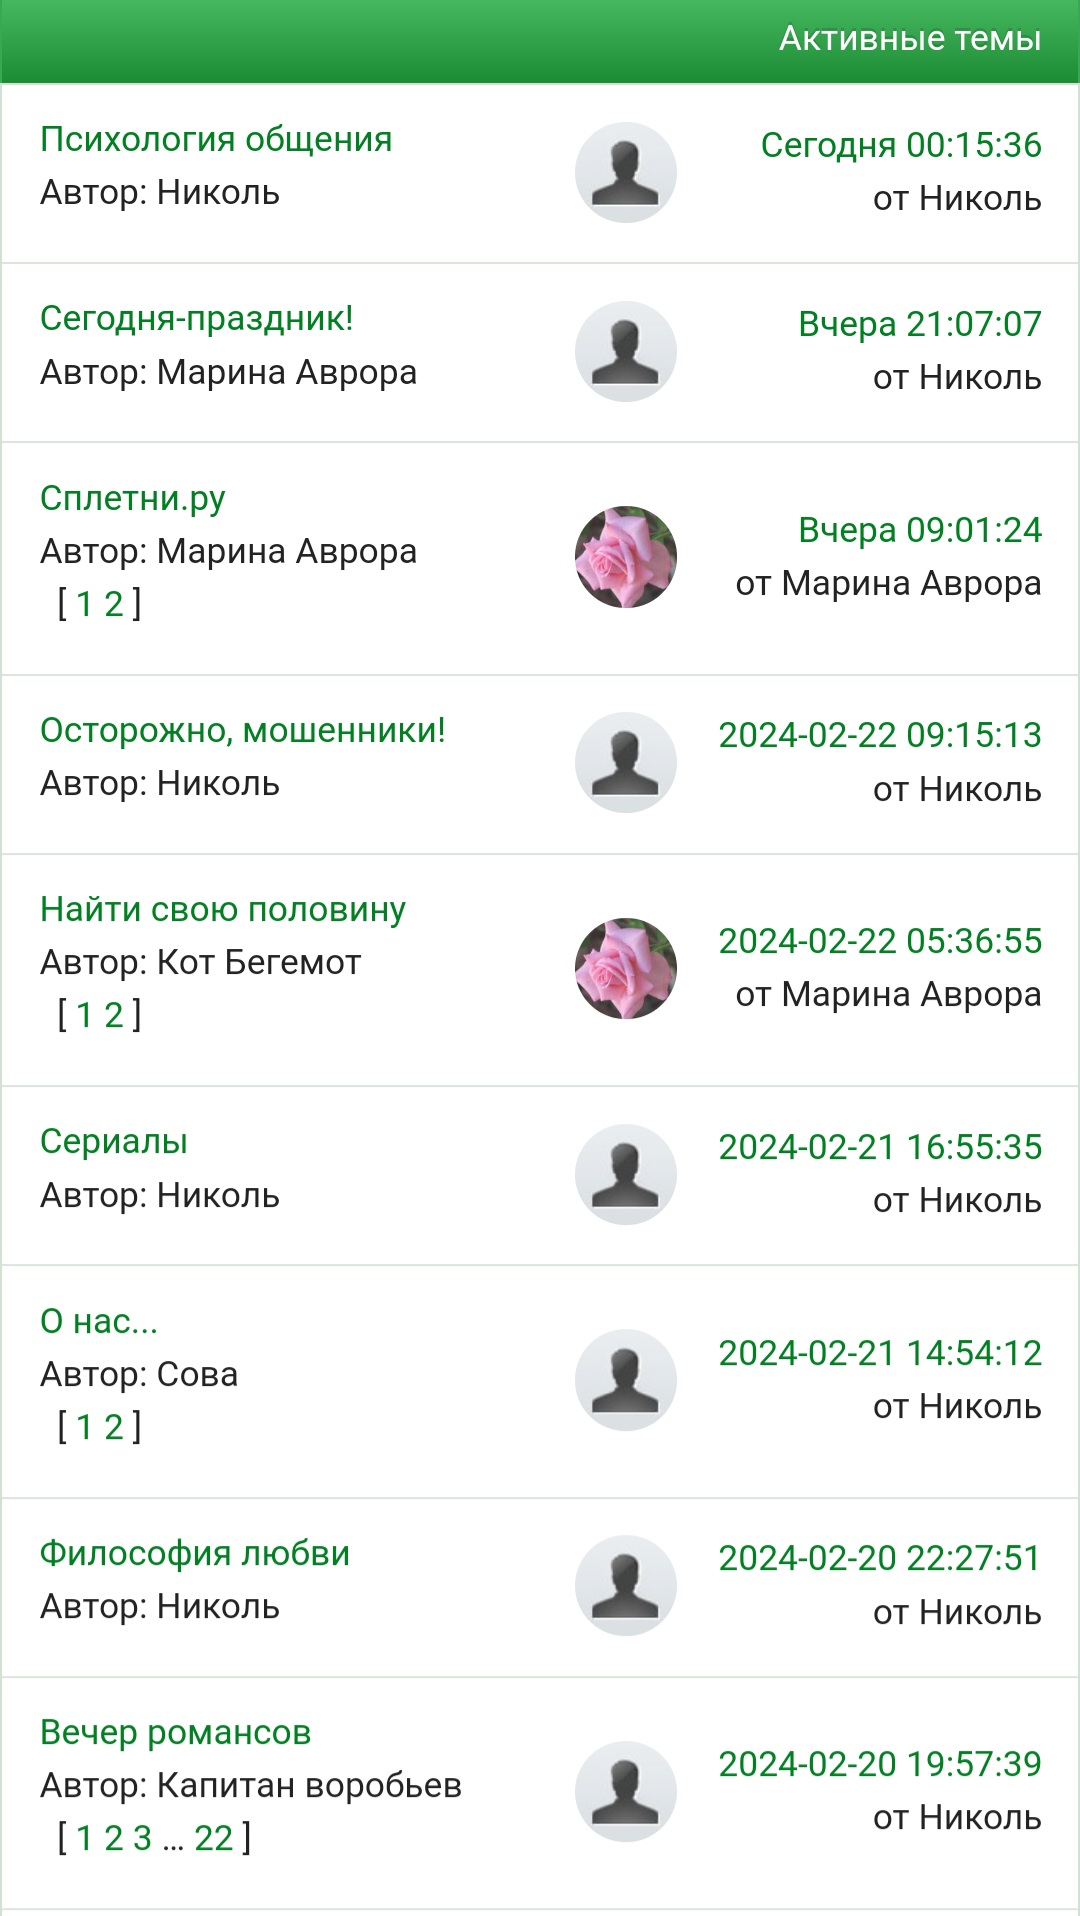Open page 22 of Вечер романсов
This screenshot has width=1080, height=1916.
coord(213,1838)
